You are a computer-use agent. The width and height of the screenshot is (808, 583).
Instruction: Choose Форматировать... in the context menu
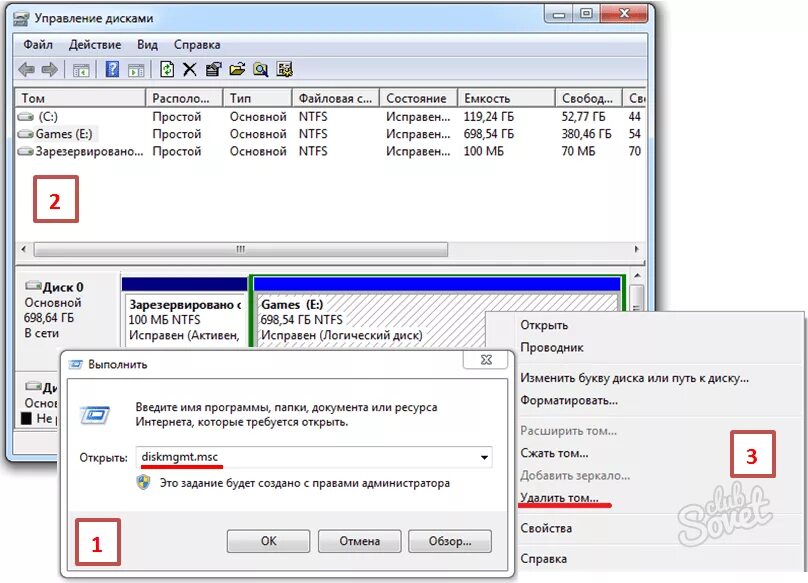569,400
